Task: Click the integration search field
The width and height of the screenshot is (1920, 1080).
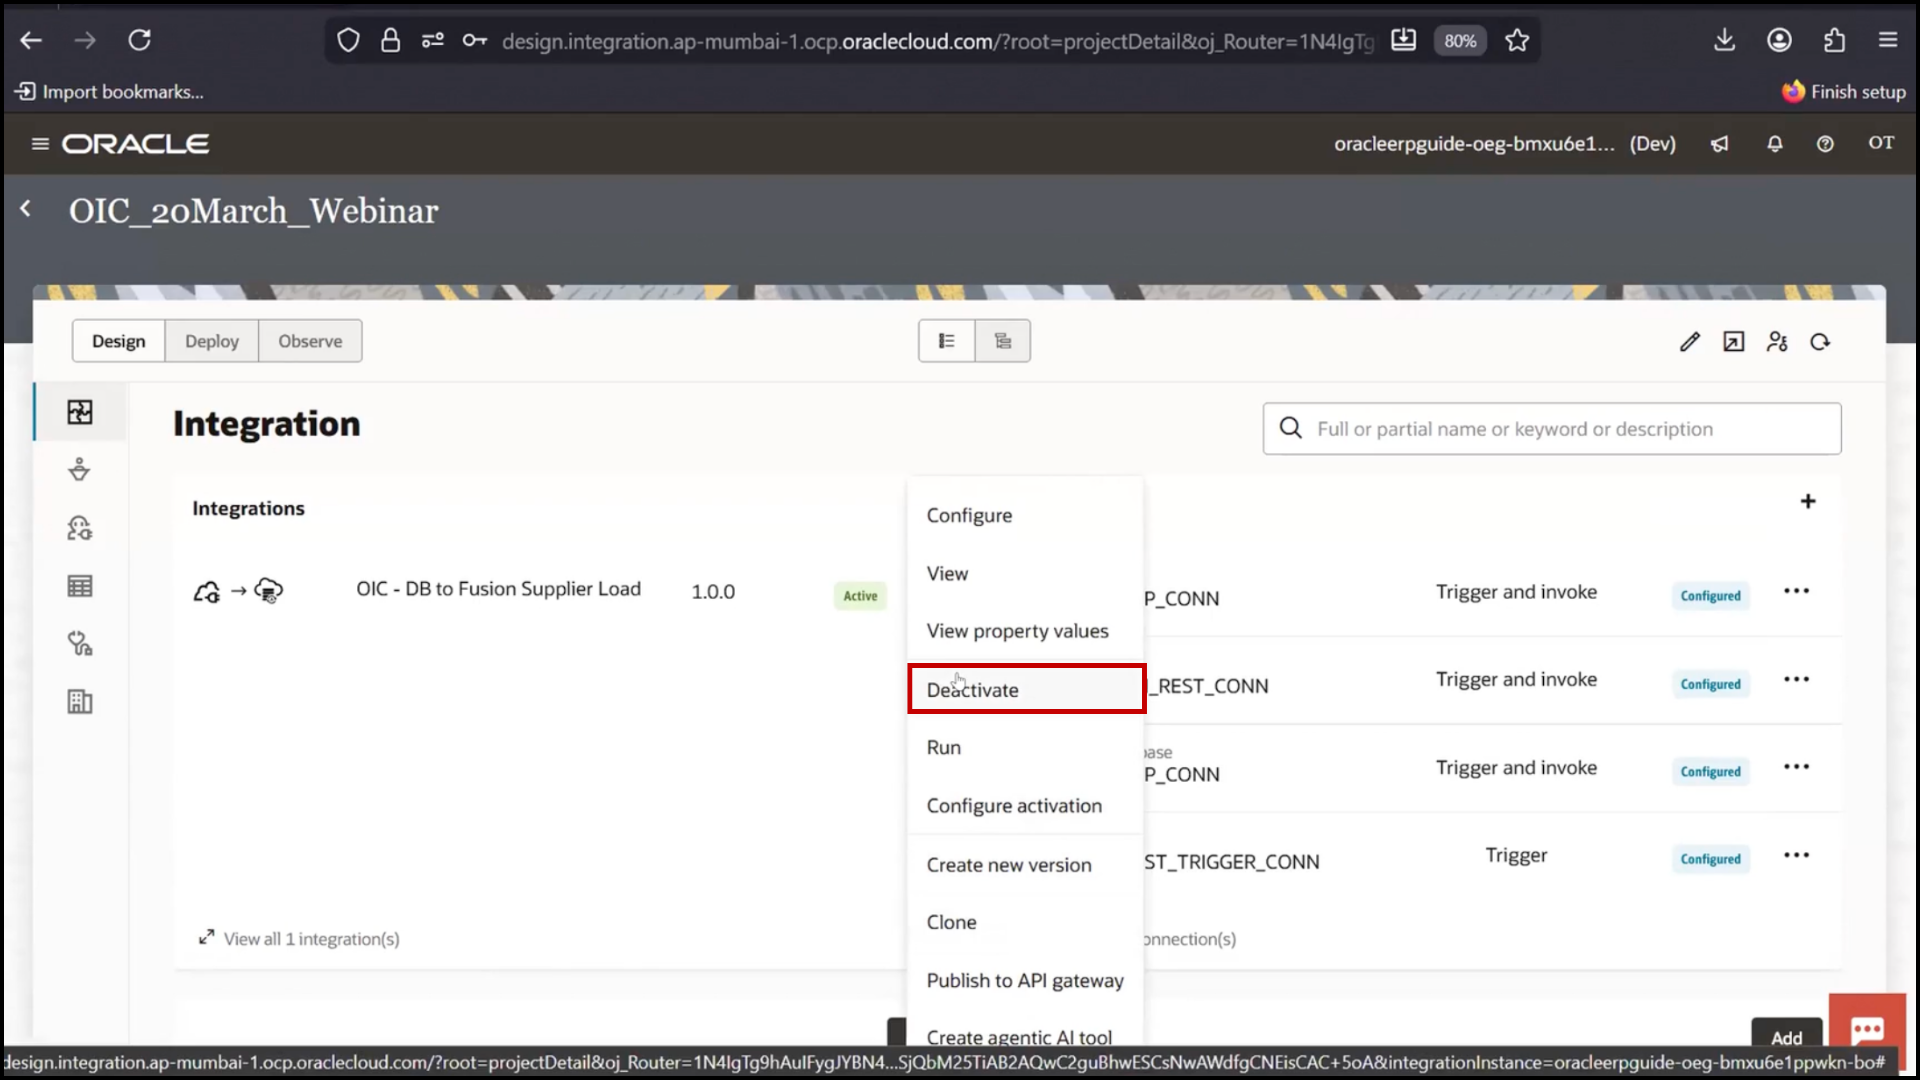Action: point(1551,429)
